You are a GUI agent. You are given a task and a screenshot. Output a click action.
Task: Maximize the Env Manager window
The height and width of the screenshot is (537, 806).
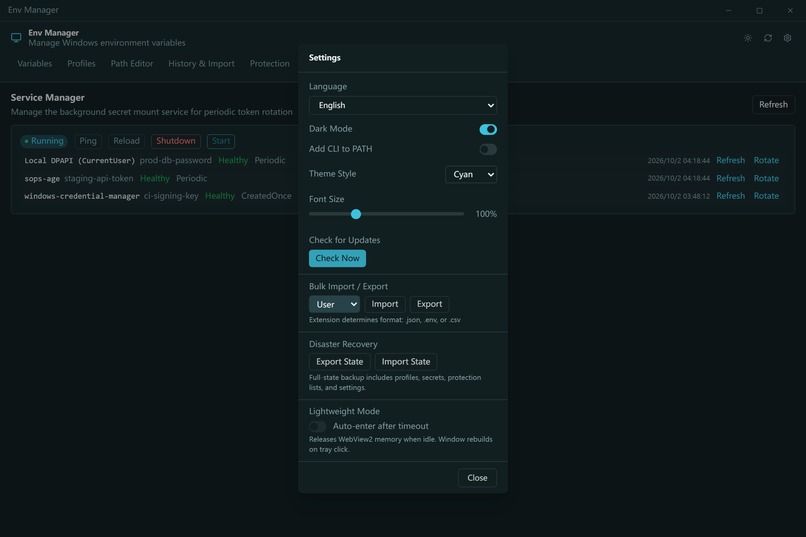pos(759,10)
